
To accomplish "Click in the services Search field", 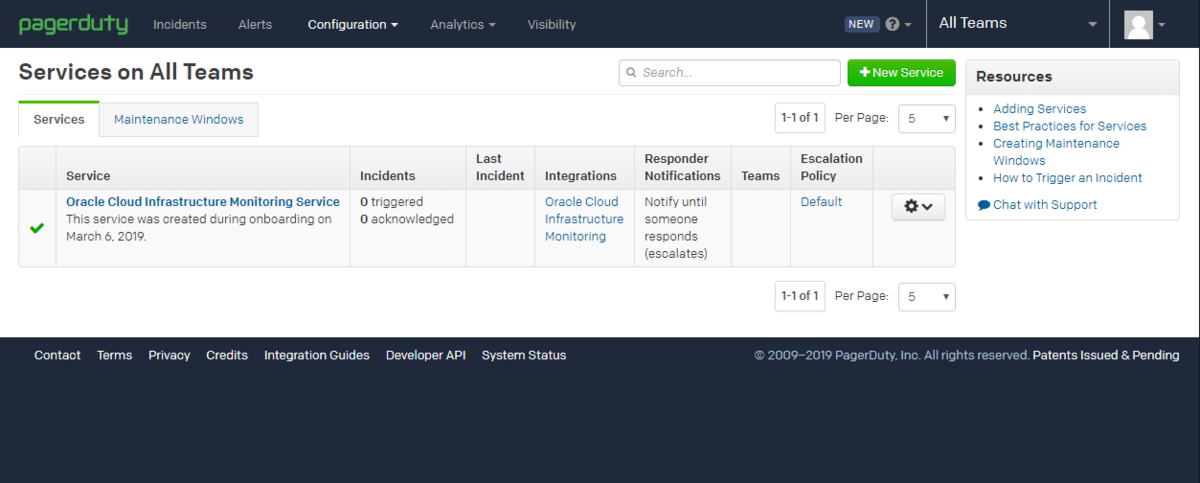I will 730,73.
